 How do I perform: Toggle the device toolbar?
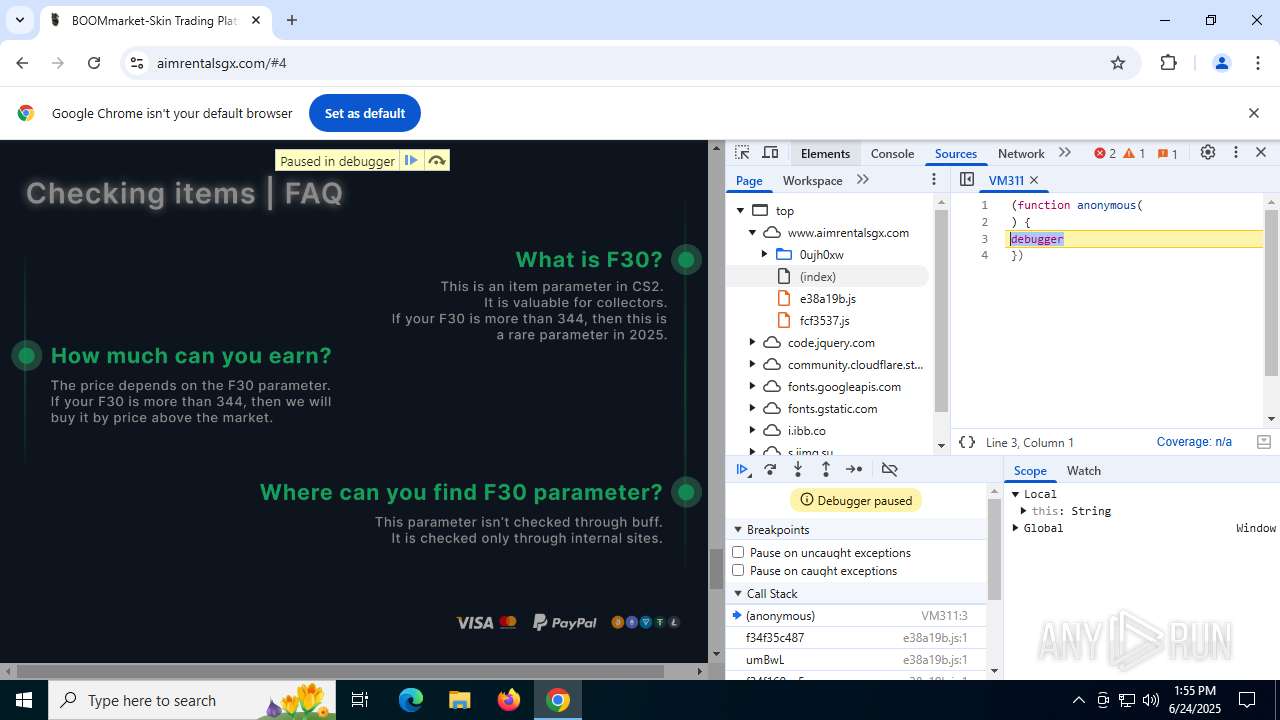point(770,153)
